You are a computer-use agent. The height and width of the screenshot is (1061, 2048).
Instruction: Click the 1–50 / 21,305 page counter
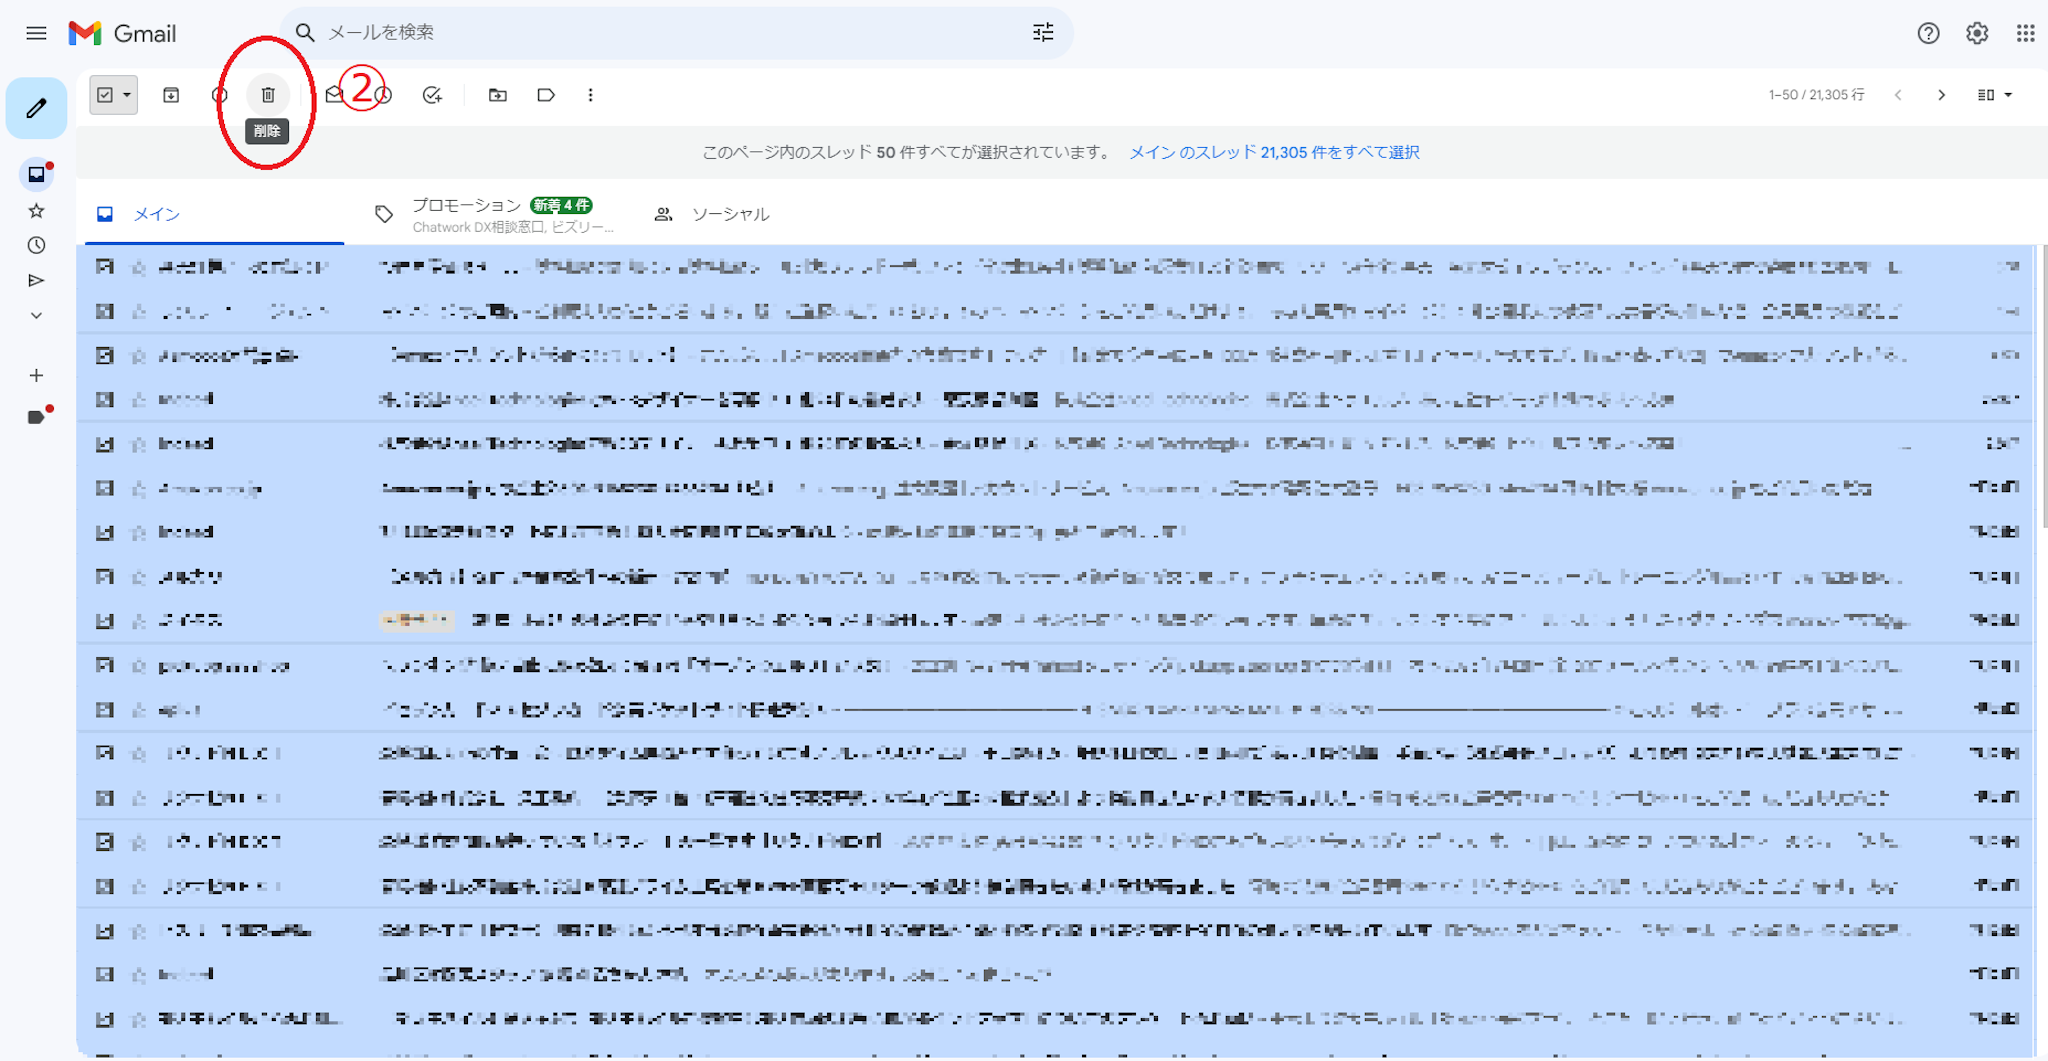pyautogui.click(x=1816, y=95)
